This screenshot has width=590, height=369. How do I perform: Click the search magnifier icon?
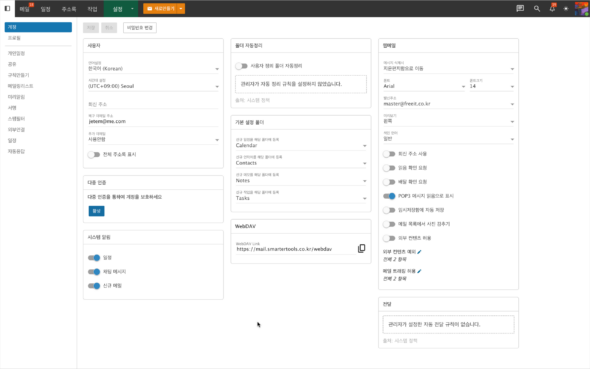(x=537, y=8)
